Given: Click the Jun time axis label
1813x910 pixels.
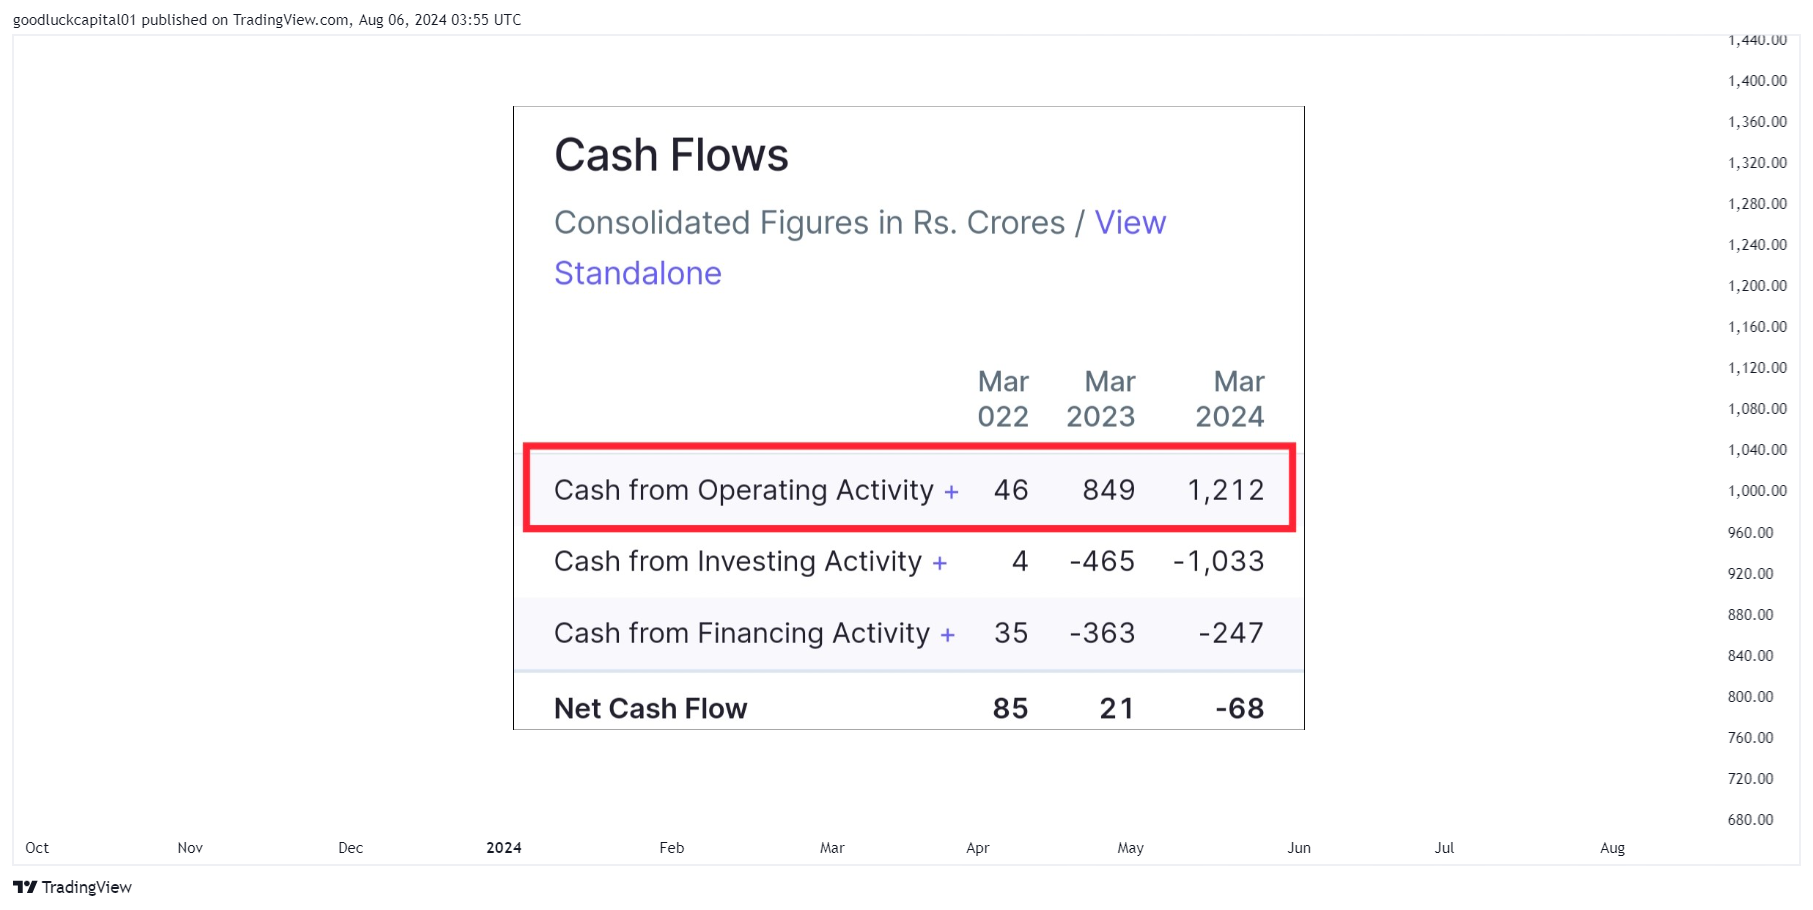Looking at the screenshot, I should coord(1298,848).
